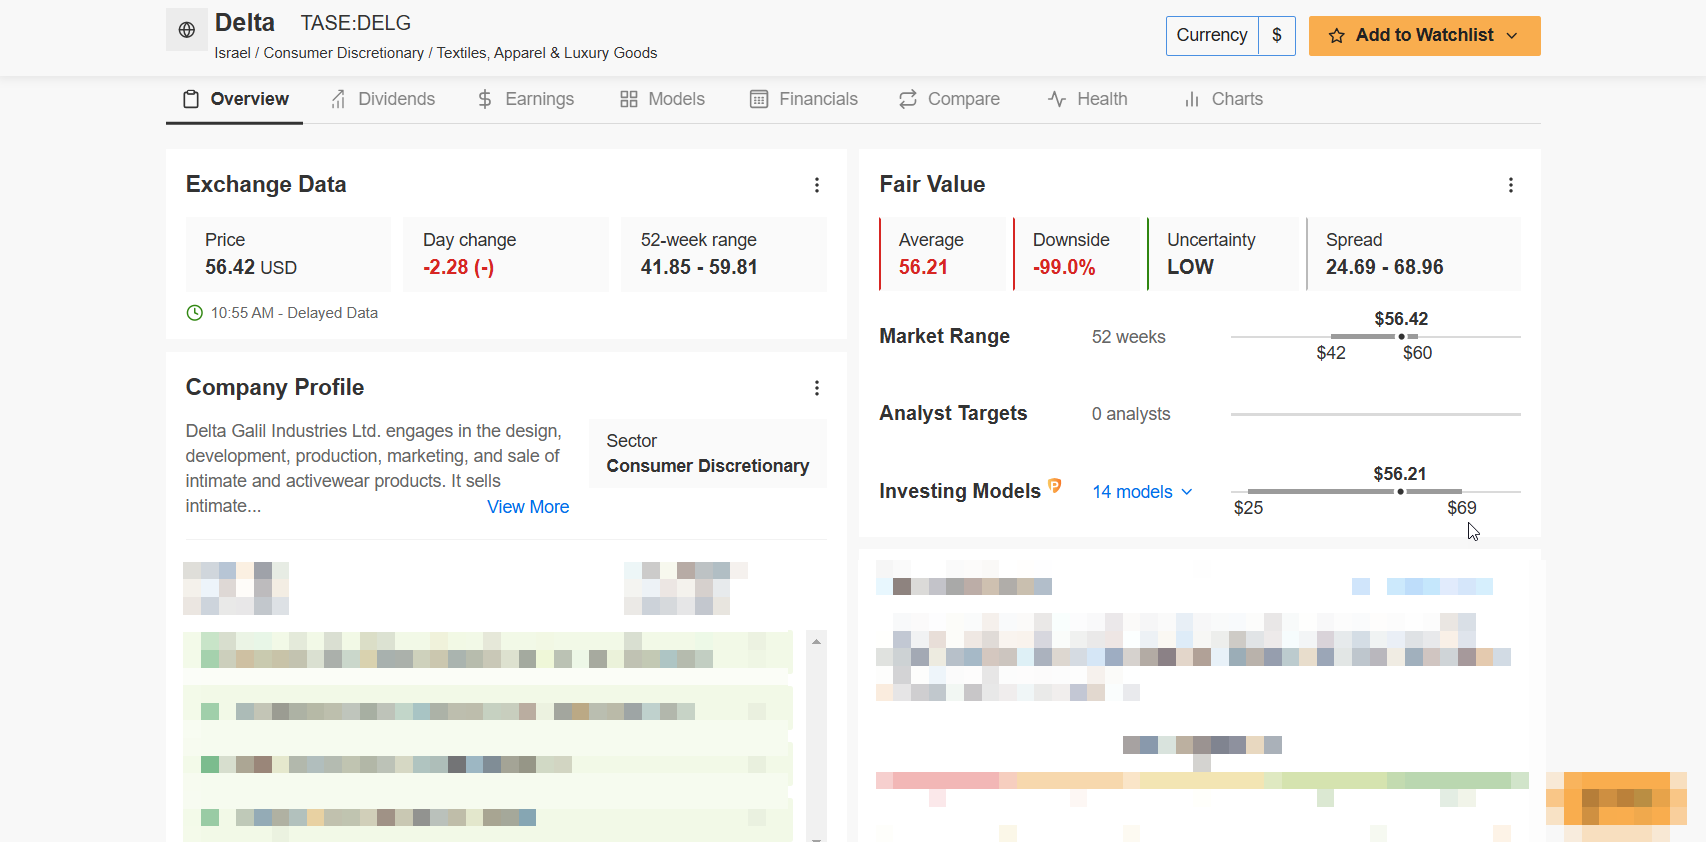Select the Compare tab
1706x842 pixels.
pyautogui.click(x=949, y=99)
